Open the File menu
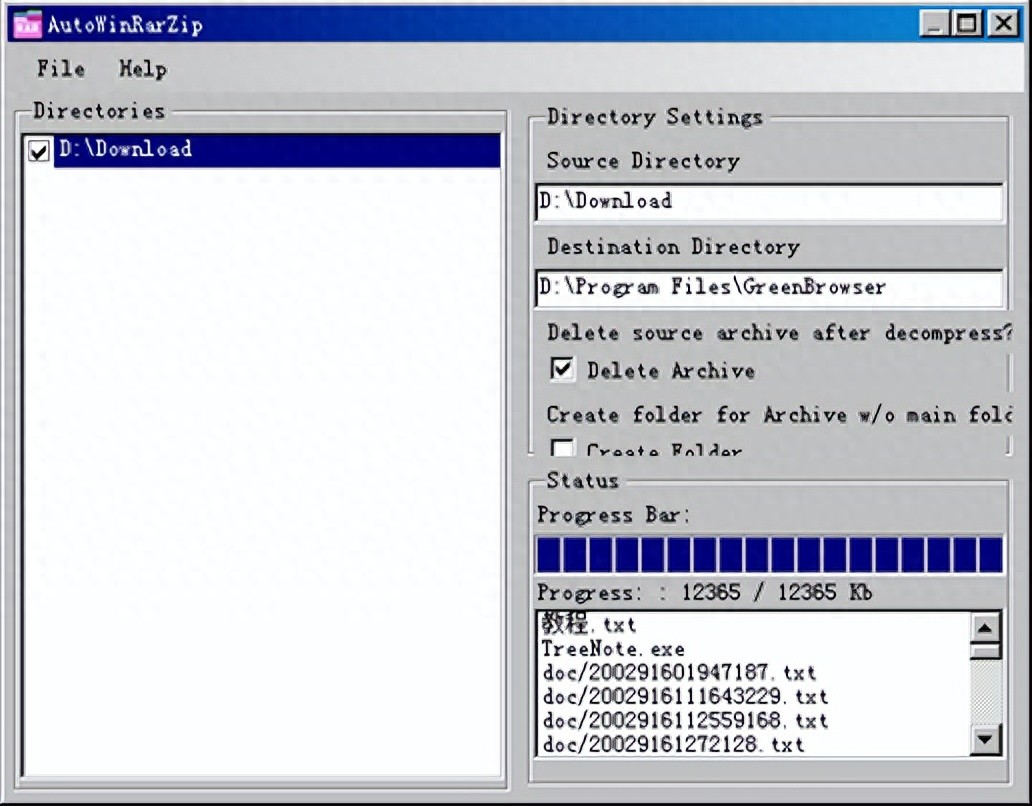1032x806 pixels. pyautogui.click(x=61, y=69)
